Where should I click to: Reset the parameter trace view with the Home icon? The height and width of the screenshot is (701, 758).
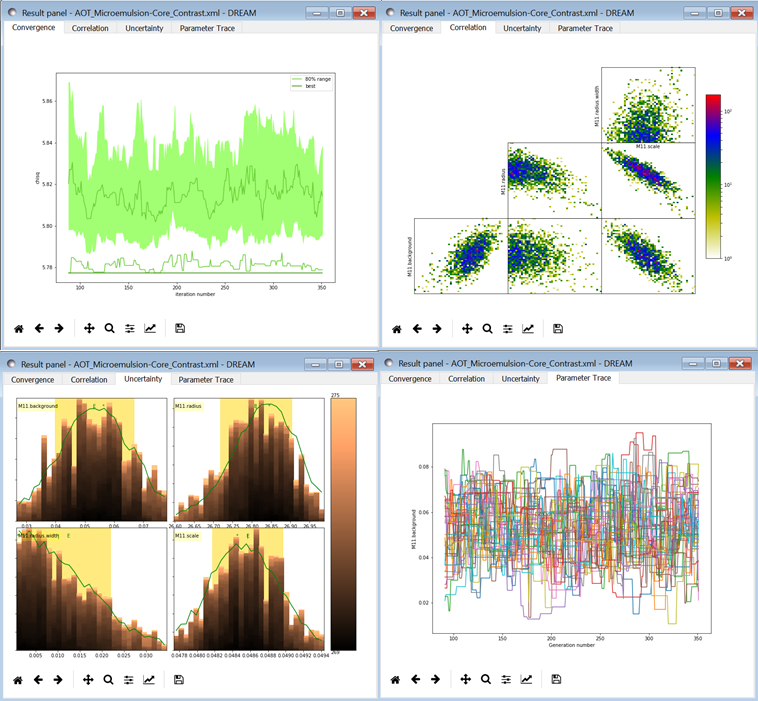pyautogui.click(x=396, y=679)
